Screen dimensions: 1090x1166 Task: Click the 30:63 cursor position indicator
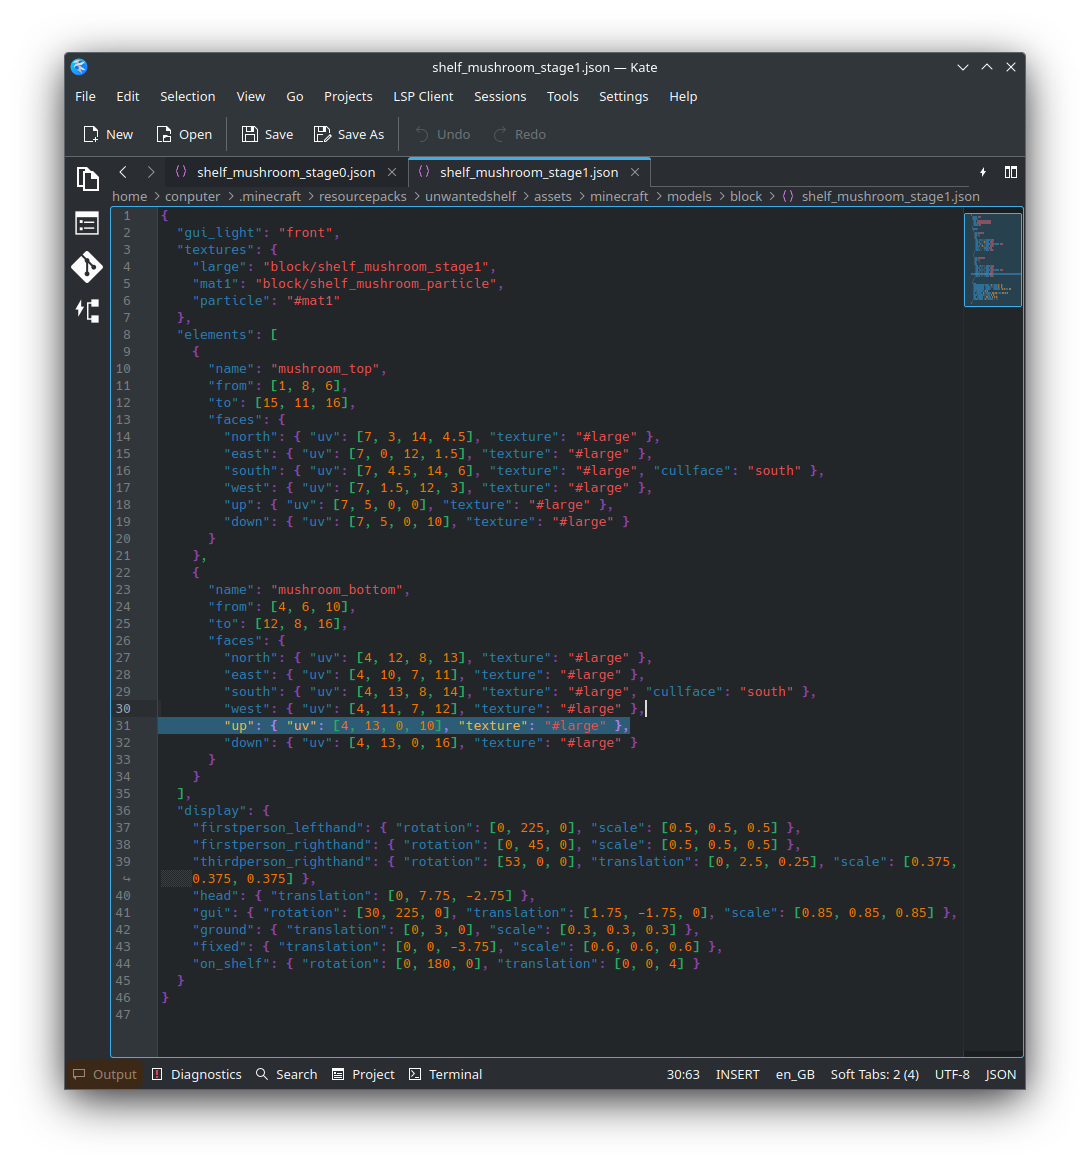[683, 1074]
